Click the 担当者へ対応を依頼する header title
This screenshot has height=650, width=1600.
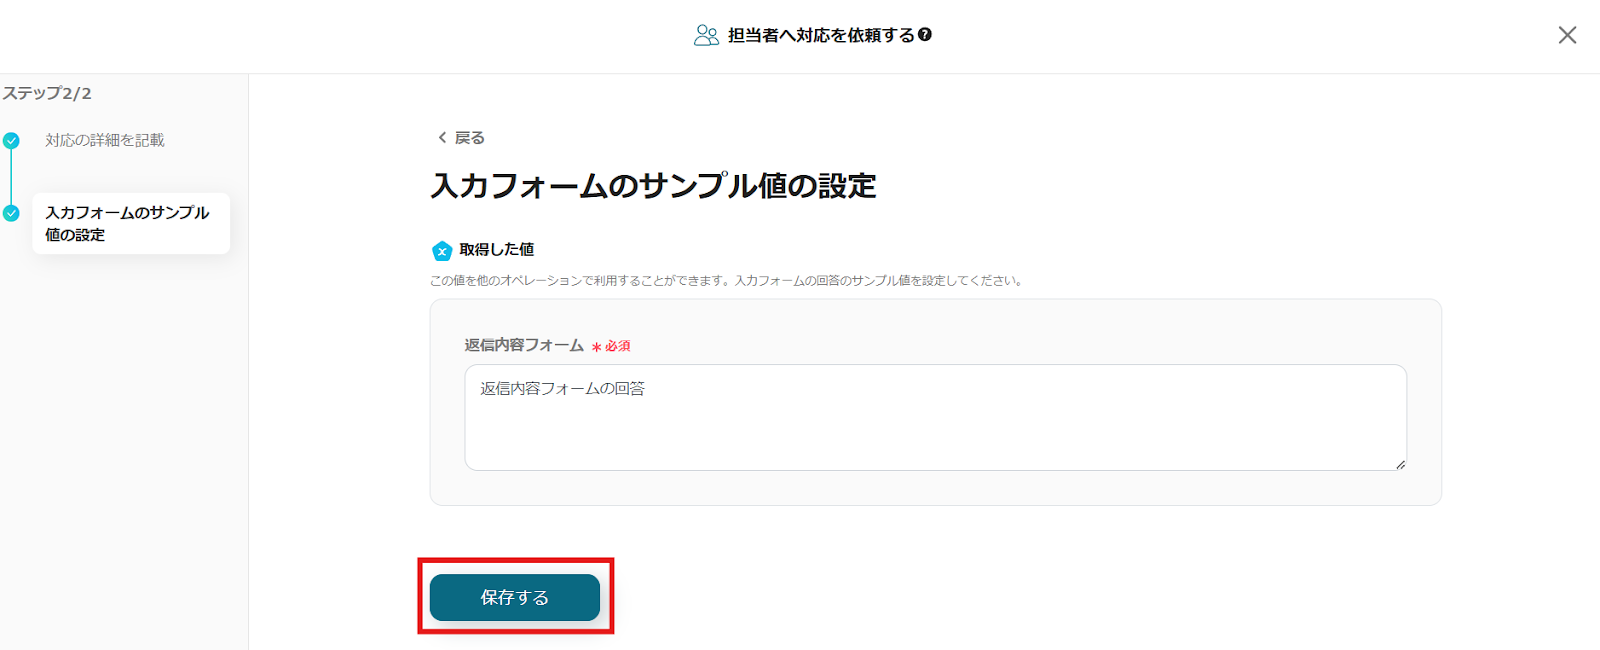[821, 35]
